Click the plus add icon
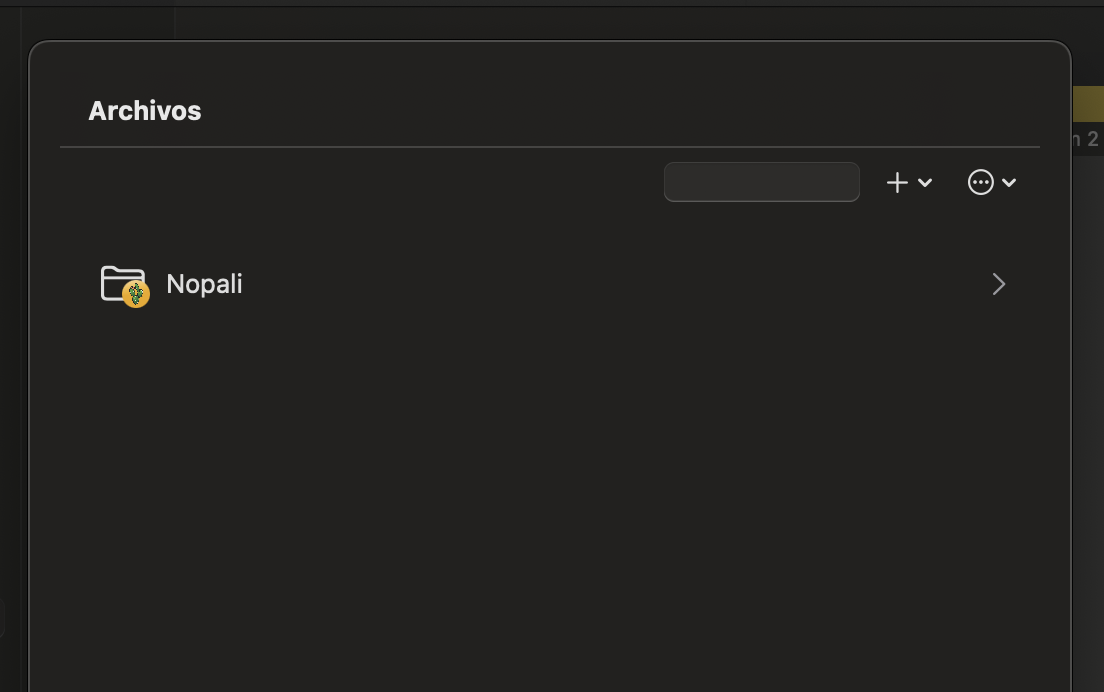This screenshot has width=1104, height=692. coord(897,182)
